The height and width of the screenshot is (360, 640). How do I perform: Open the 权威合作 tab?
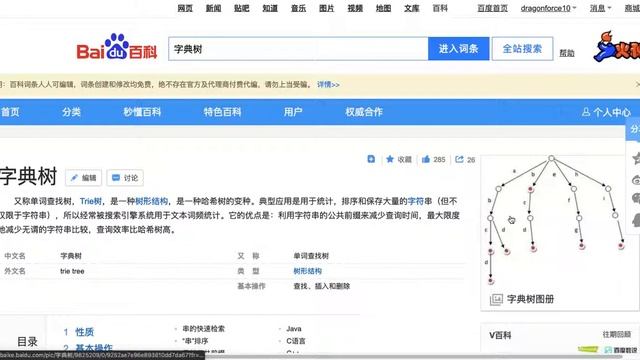[364, 112]
